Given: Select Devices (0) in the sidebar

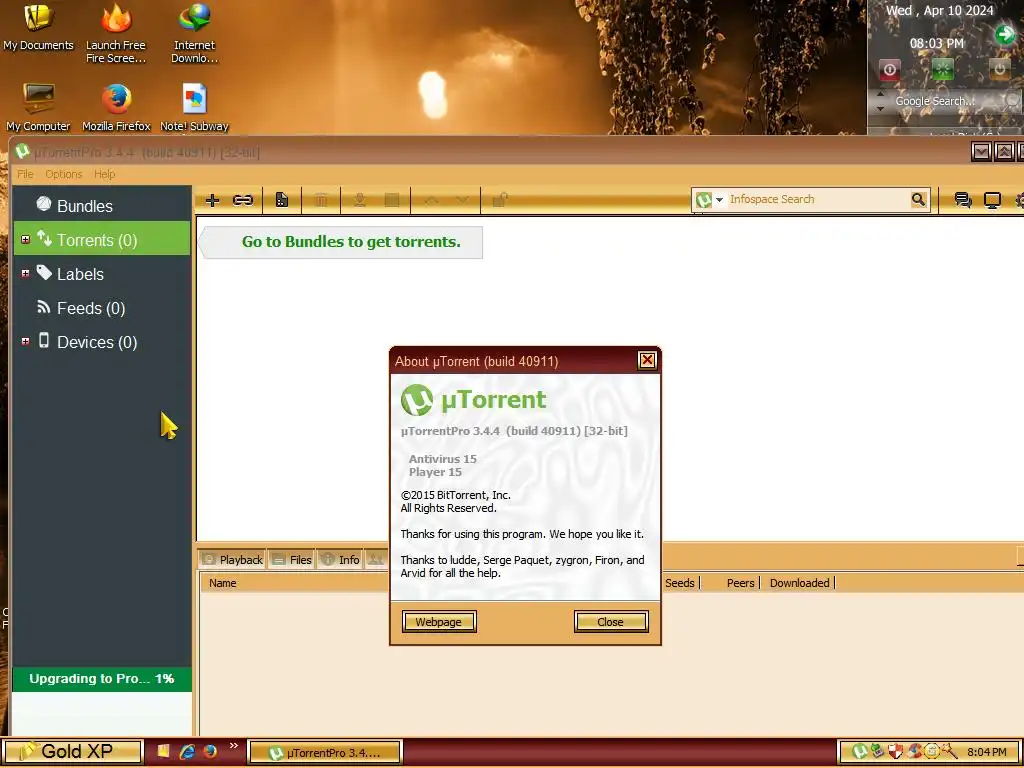Looking at the screenshot, I should pos(102,342).
